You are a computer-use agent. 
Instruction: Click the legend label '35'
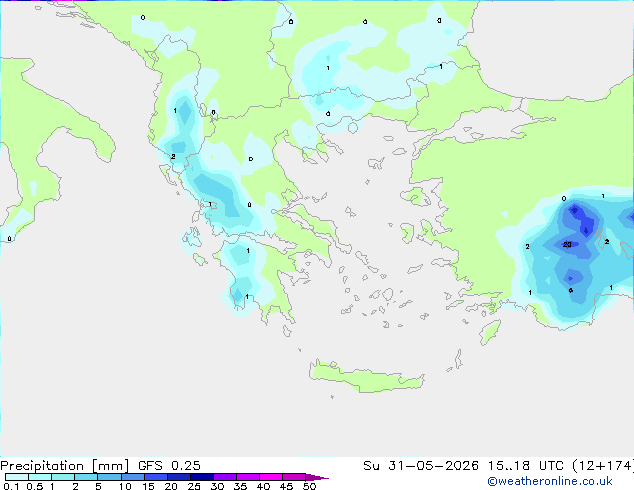[240, 486]
